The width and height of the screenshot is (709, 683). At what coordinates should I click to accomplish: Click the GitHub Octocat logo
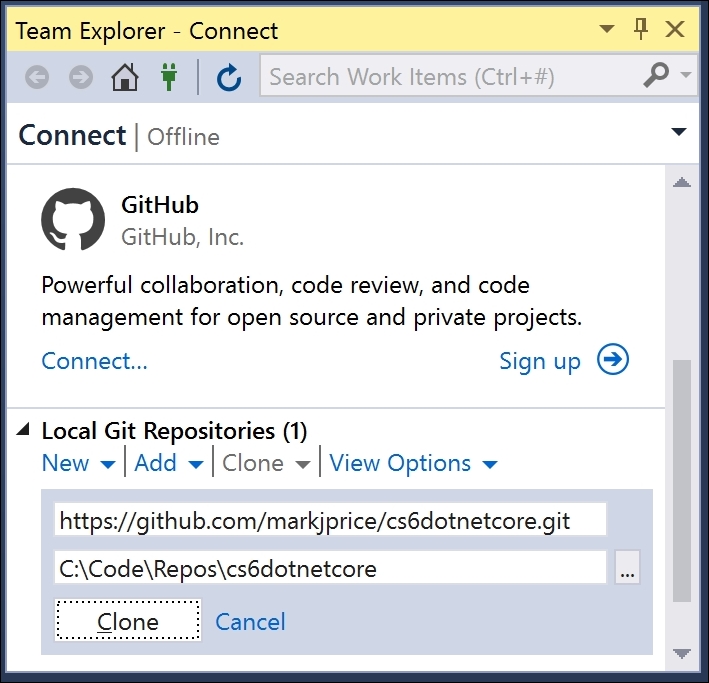point(73,219)
